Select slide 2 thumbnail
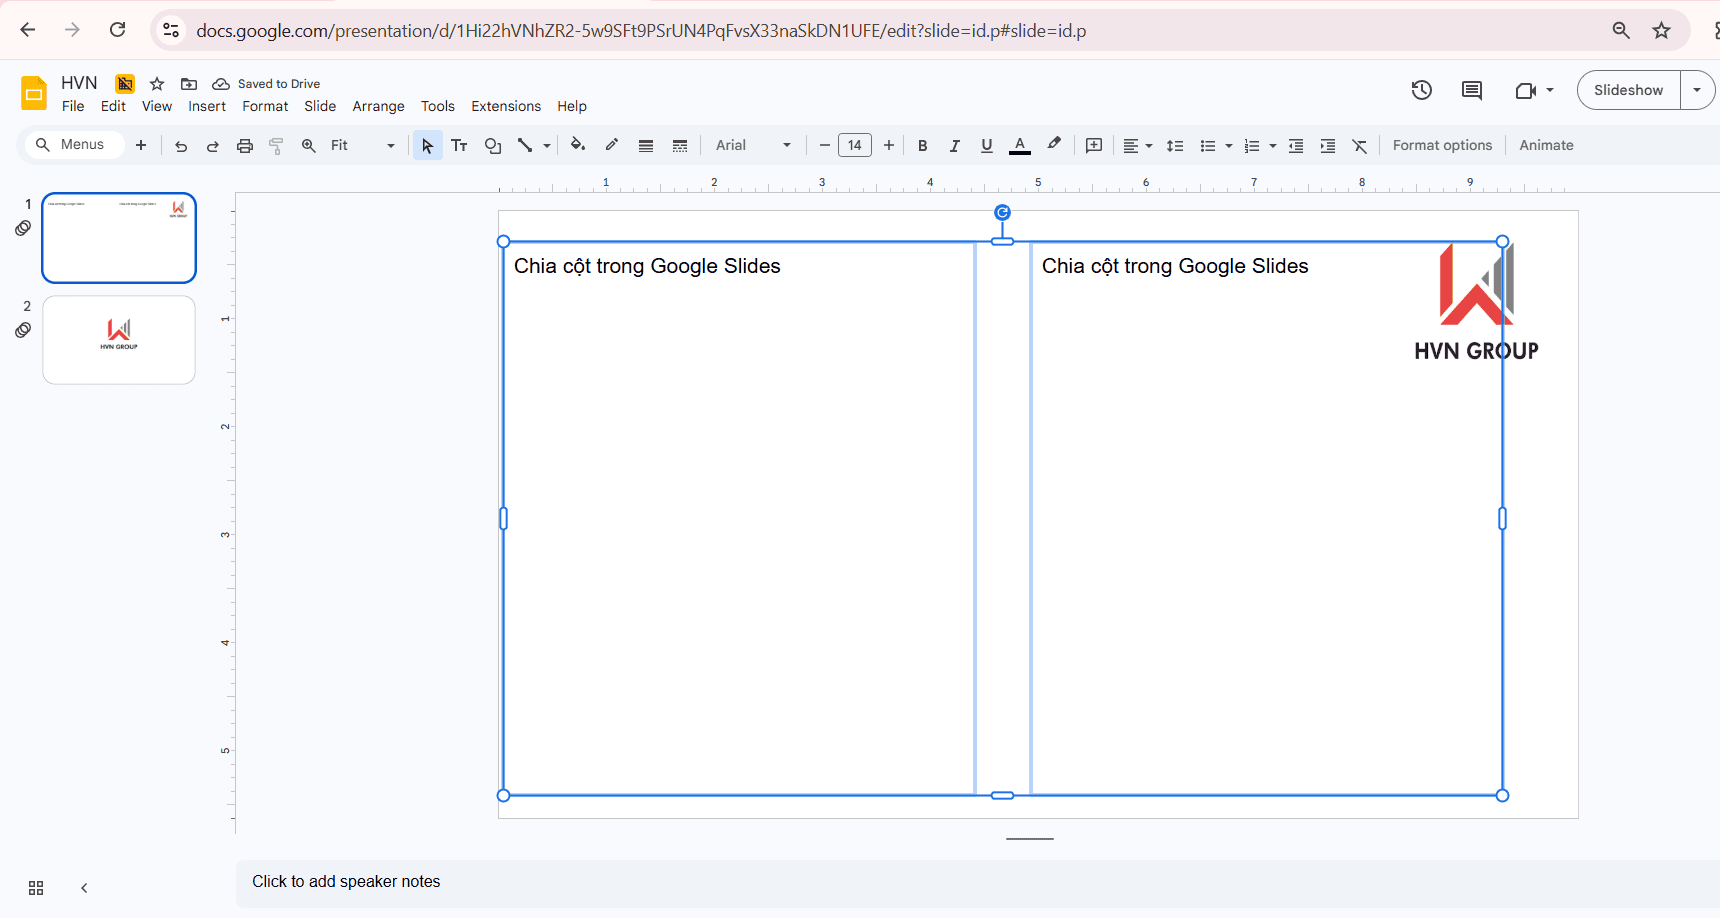 (118, 340)
